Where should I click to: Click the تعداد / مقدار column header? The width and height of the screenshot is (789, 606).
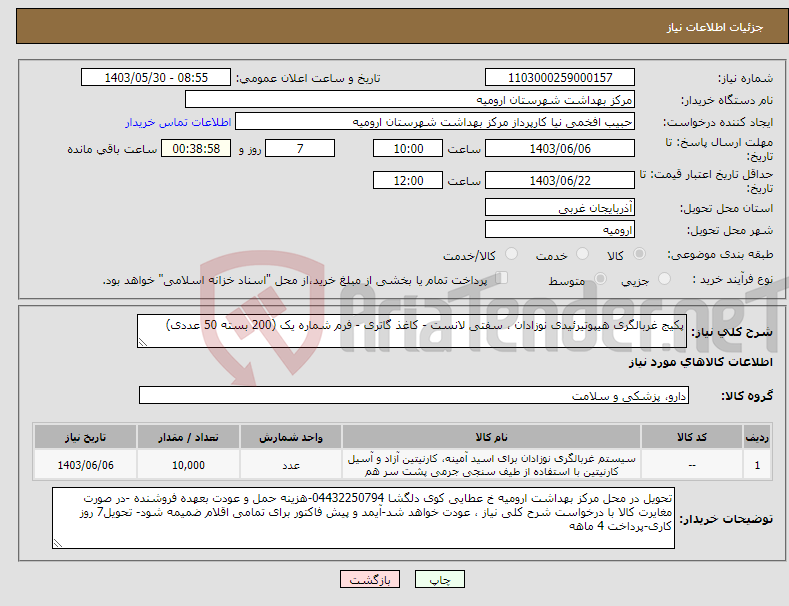[x=188, y=436]
